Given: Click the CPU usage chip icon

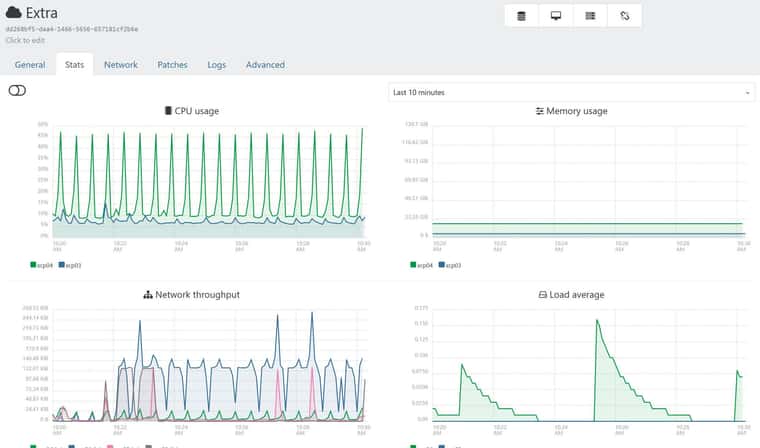Looking at the screenshot, I should tap(168, 111).
